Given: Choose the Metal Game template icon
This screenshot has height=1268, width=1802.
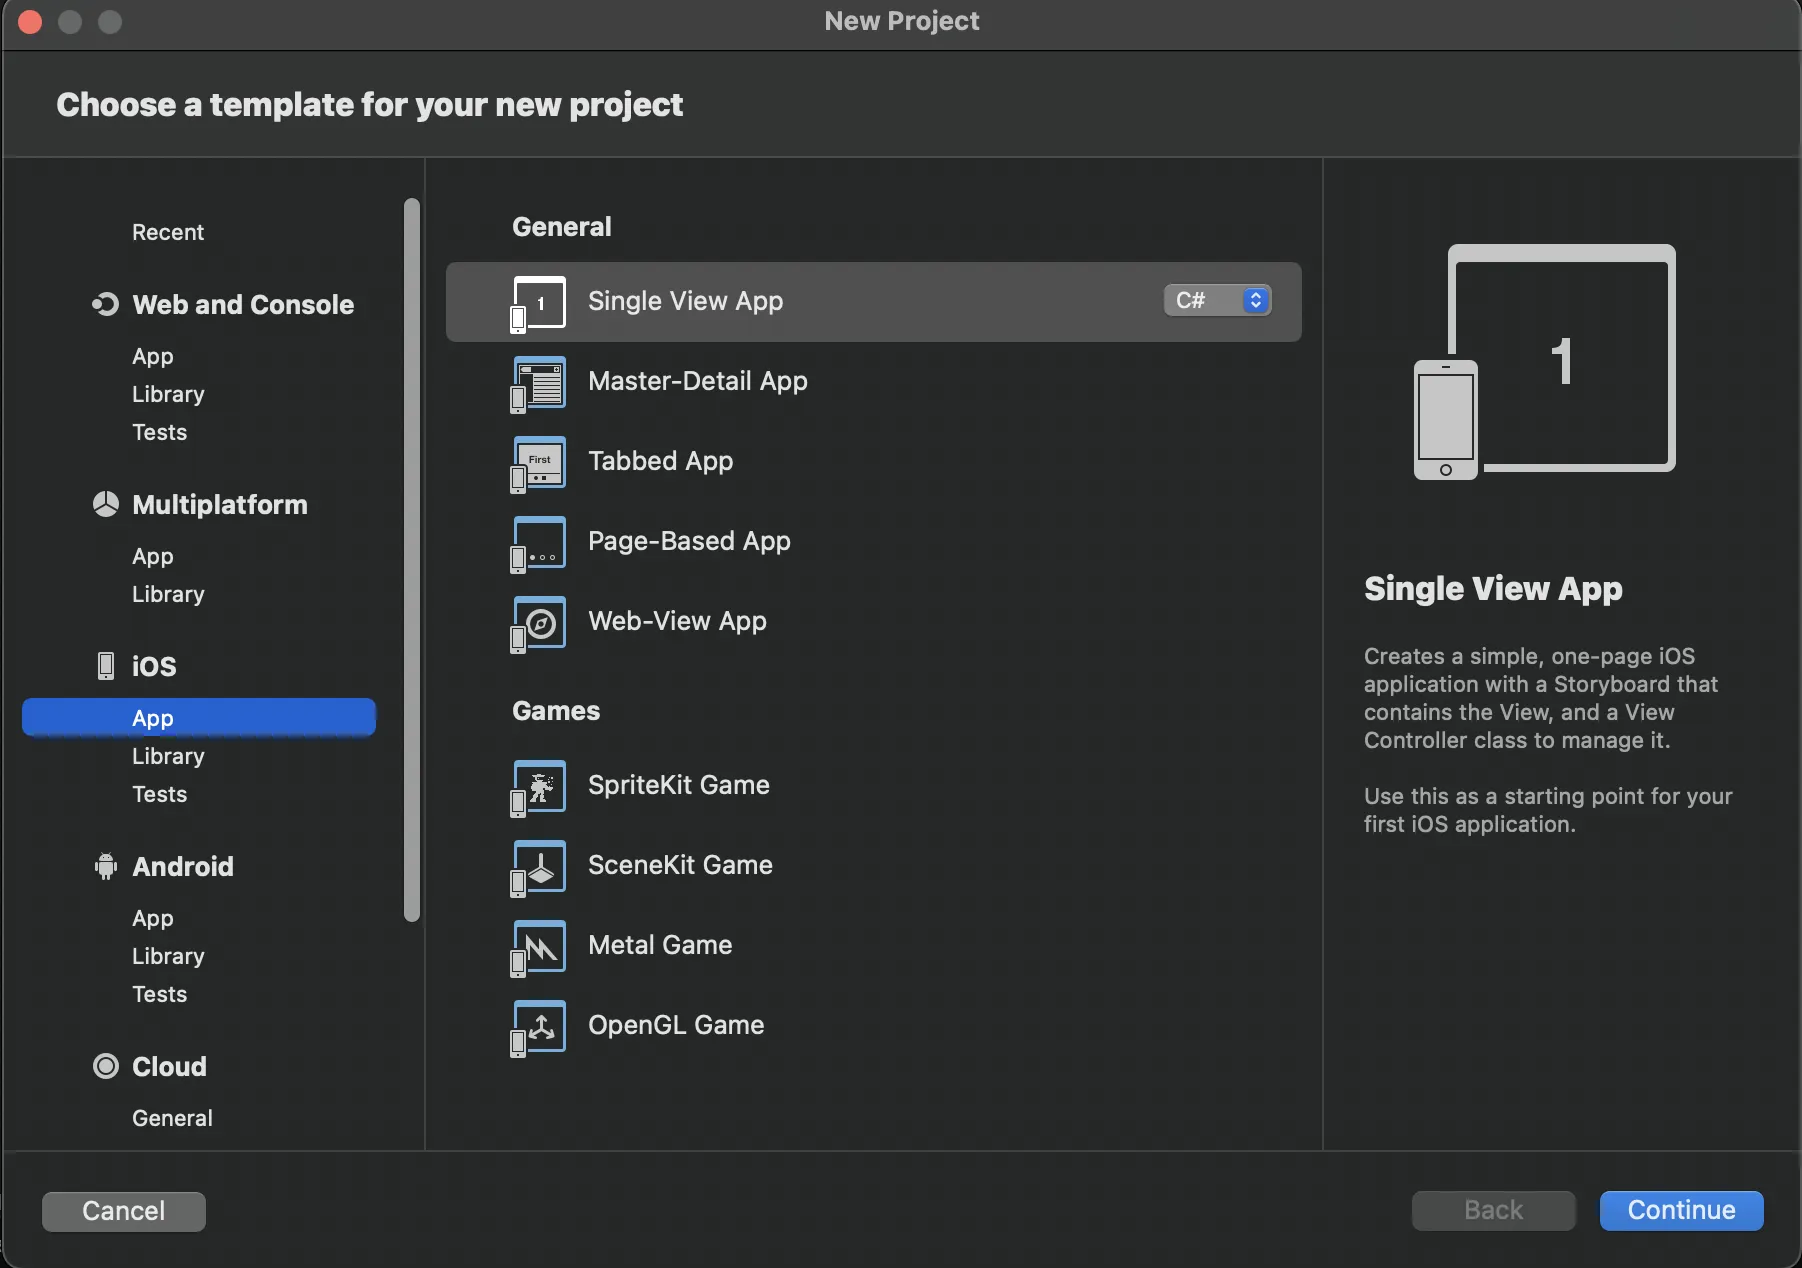Looking at the screenshot, I should click(538, 948).
